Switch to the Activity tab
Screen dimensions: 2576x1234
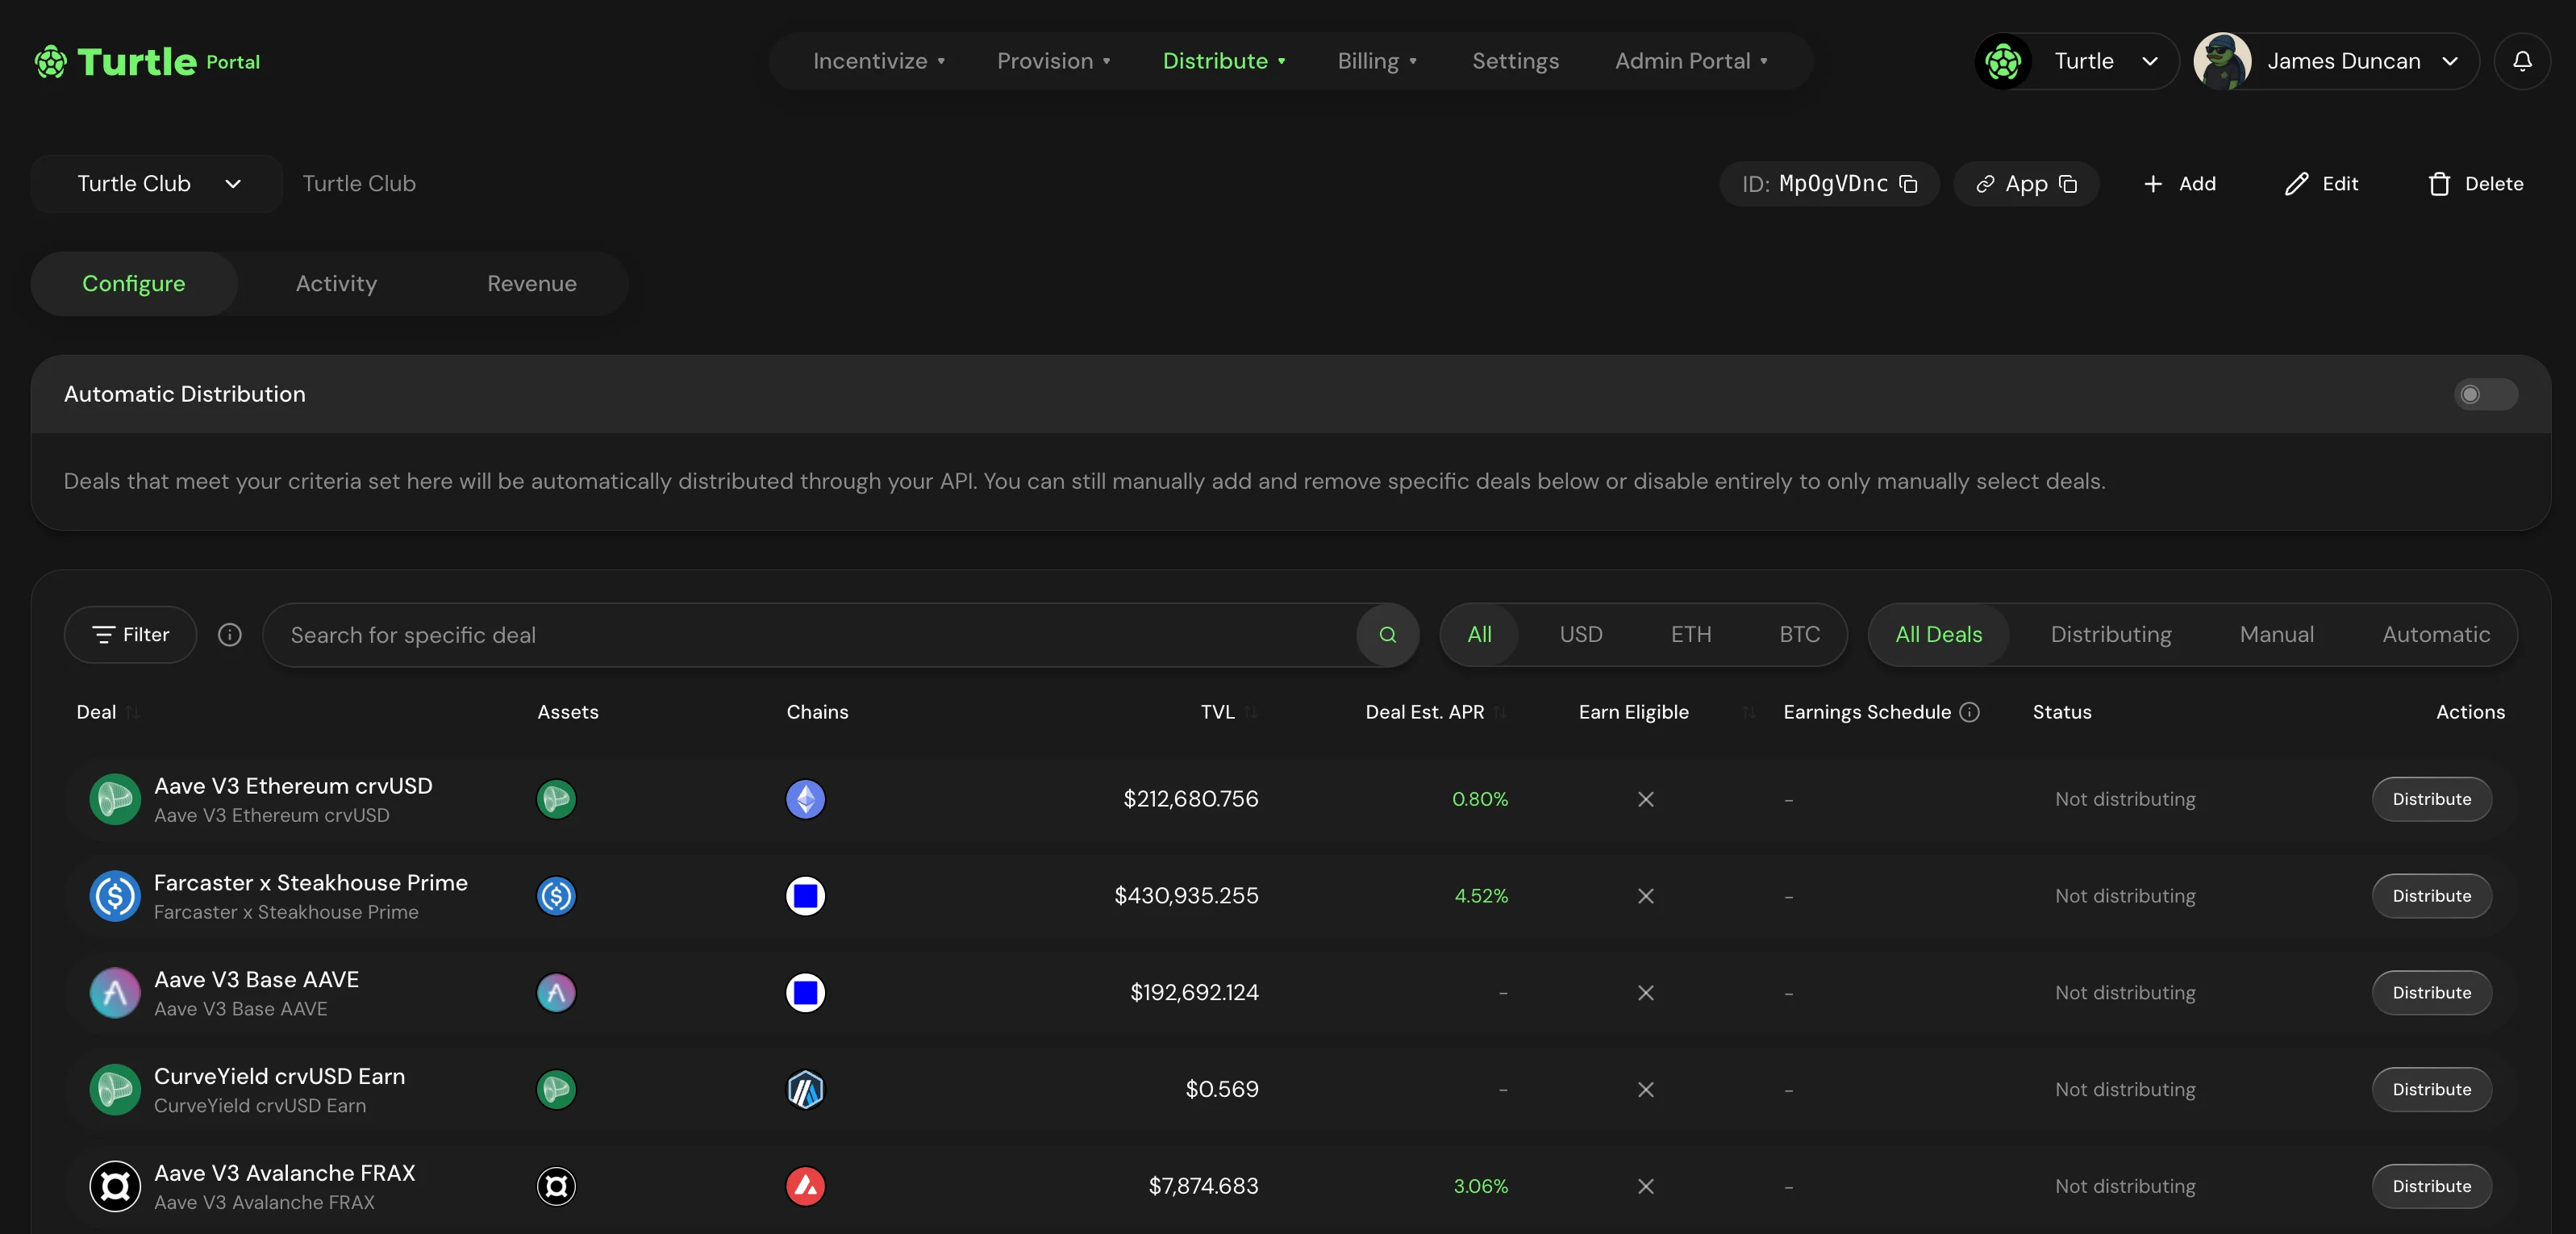point(336,284)
